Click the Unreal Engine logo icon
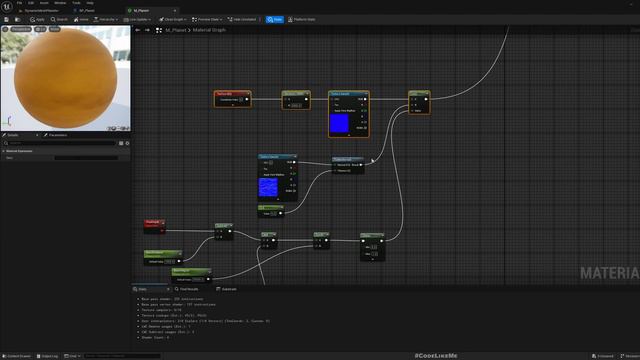The image size is (640, 360). [x=7, y=7]
